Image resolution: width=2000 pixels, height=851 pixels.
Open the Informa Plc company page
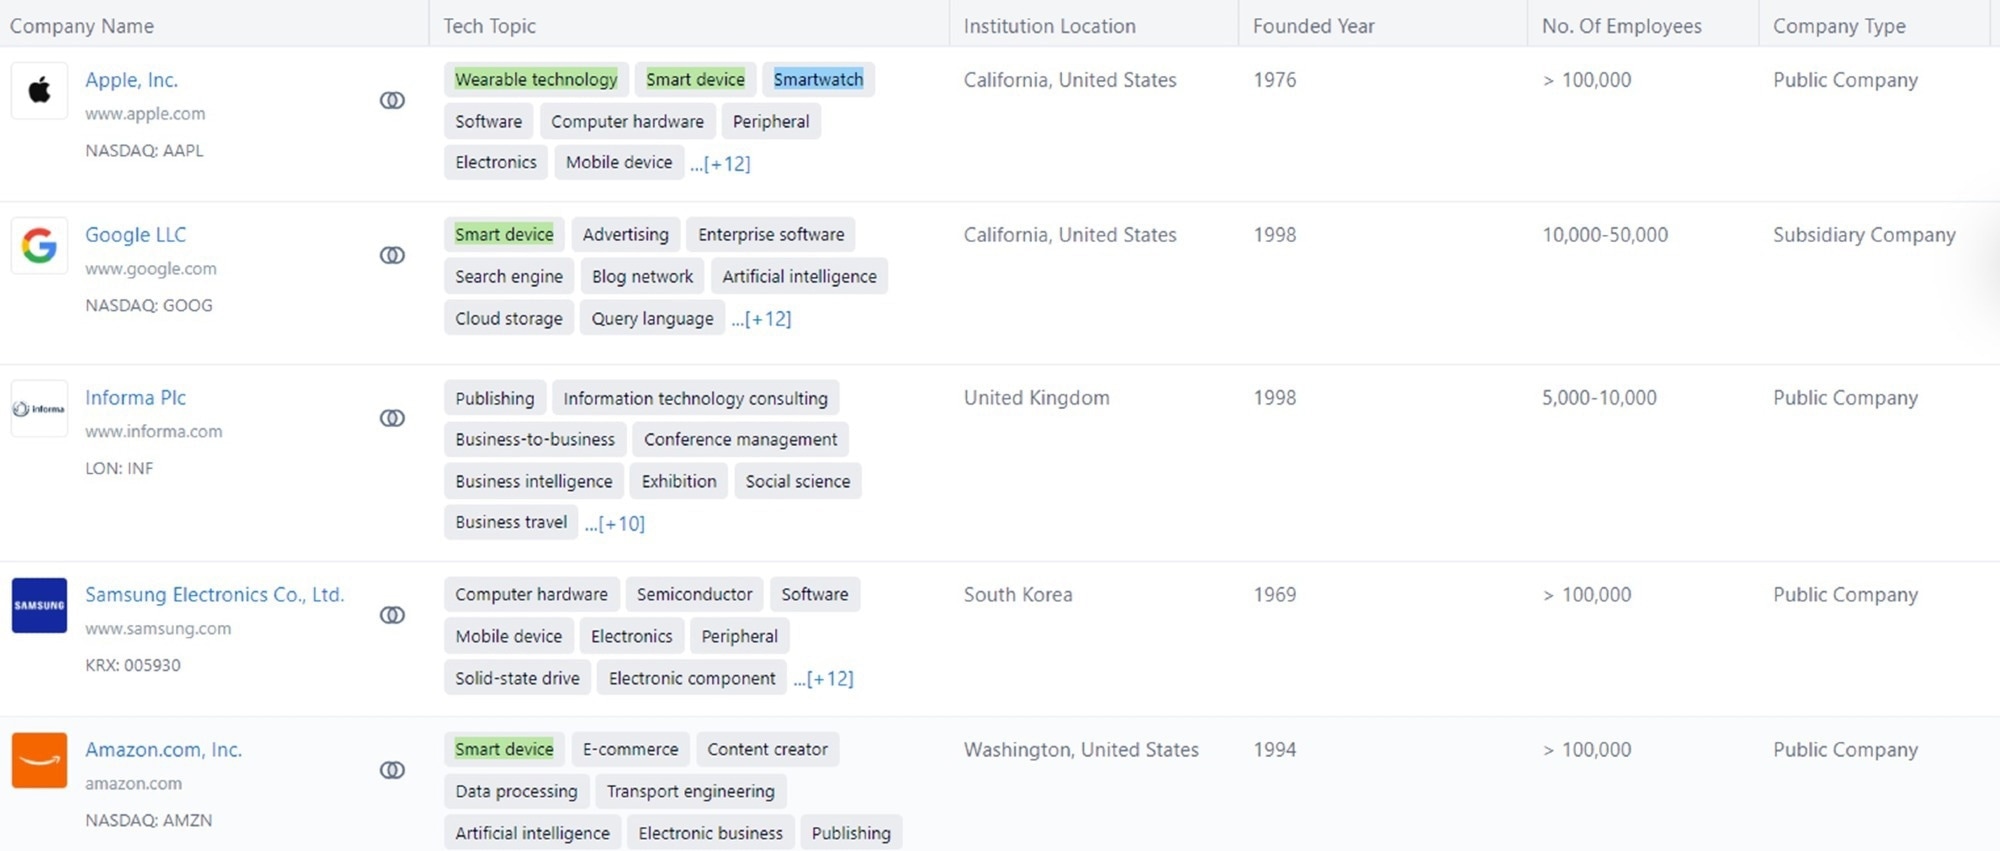click(135, 398)
